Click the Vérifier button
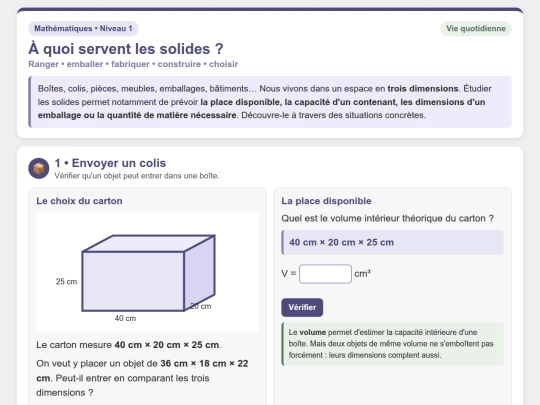This screenshot has width=540, height=405. click(302, 307)
